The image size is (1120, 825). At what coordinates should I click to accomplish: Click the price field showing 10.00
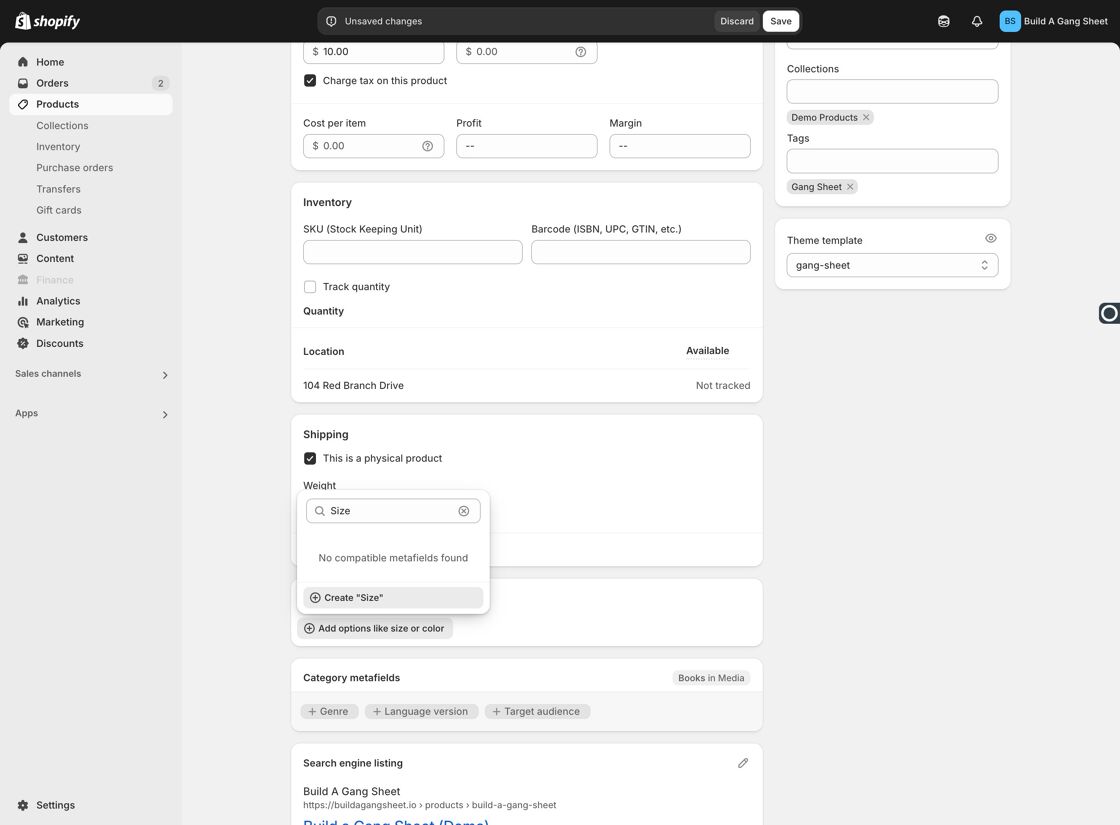click(x=374, y=51)
